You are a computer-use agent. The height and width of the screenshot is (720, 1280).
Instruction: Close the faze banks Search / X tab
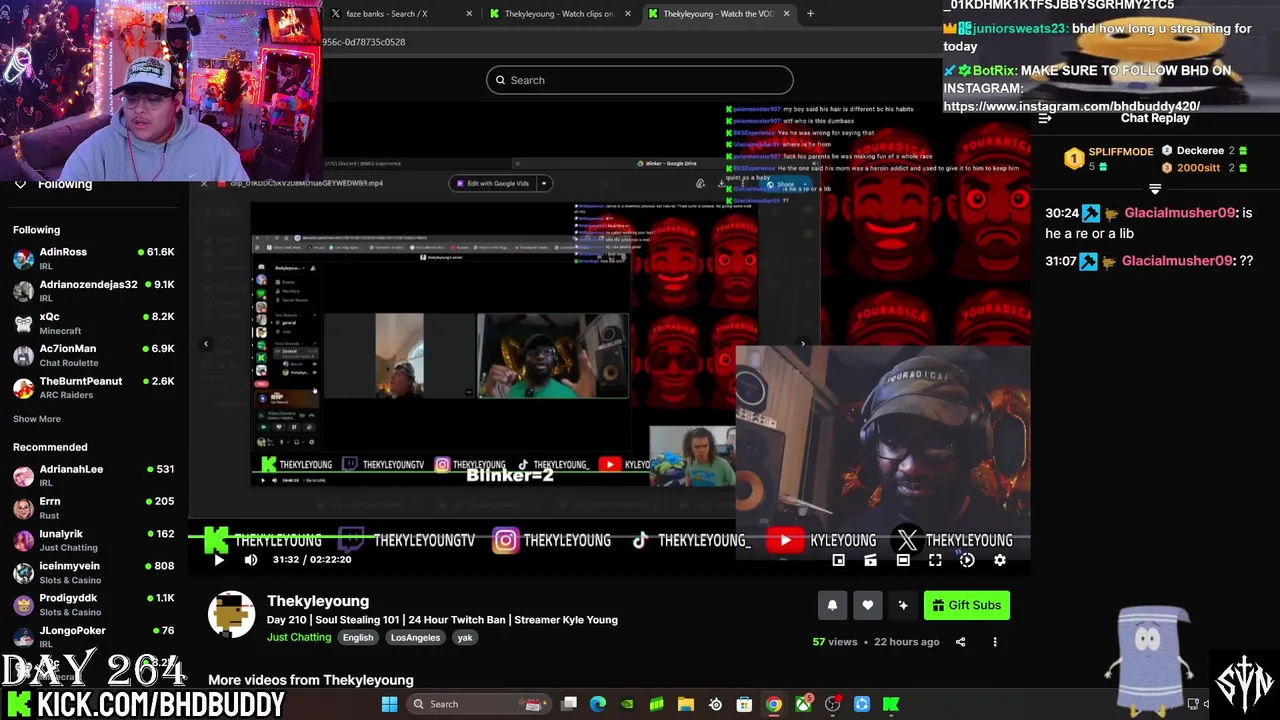[469, 14]
